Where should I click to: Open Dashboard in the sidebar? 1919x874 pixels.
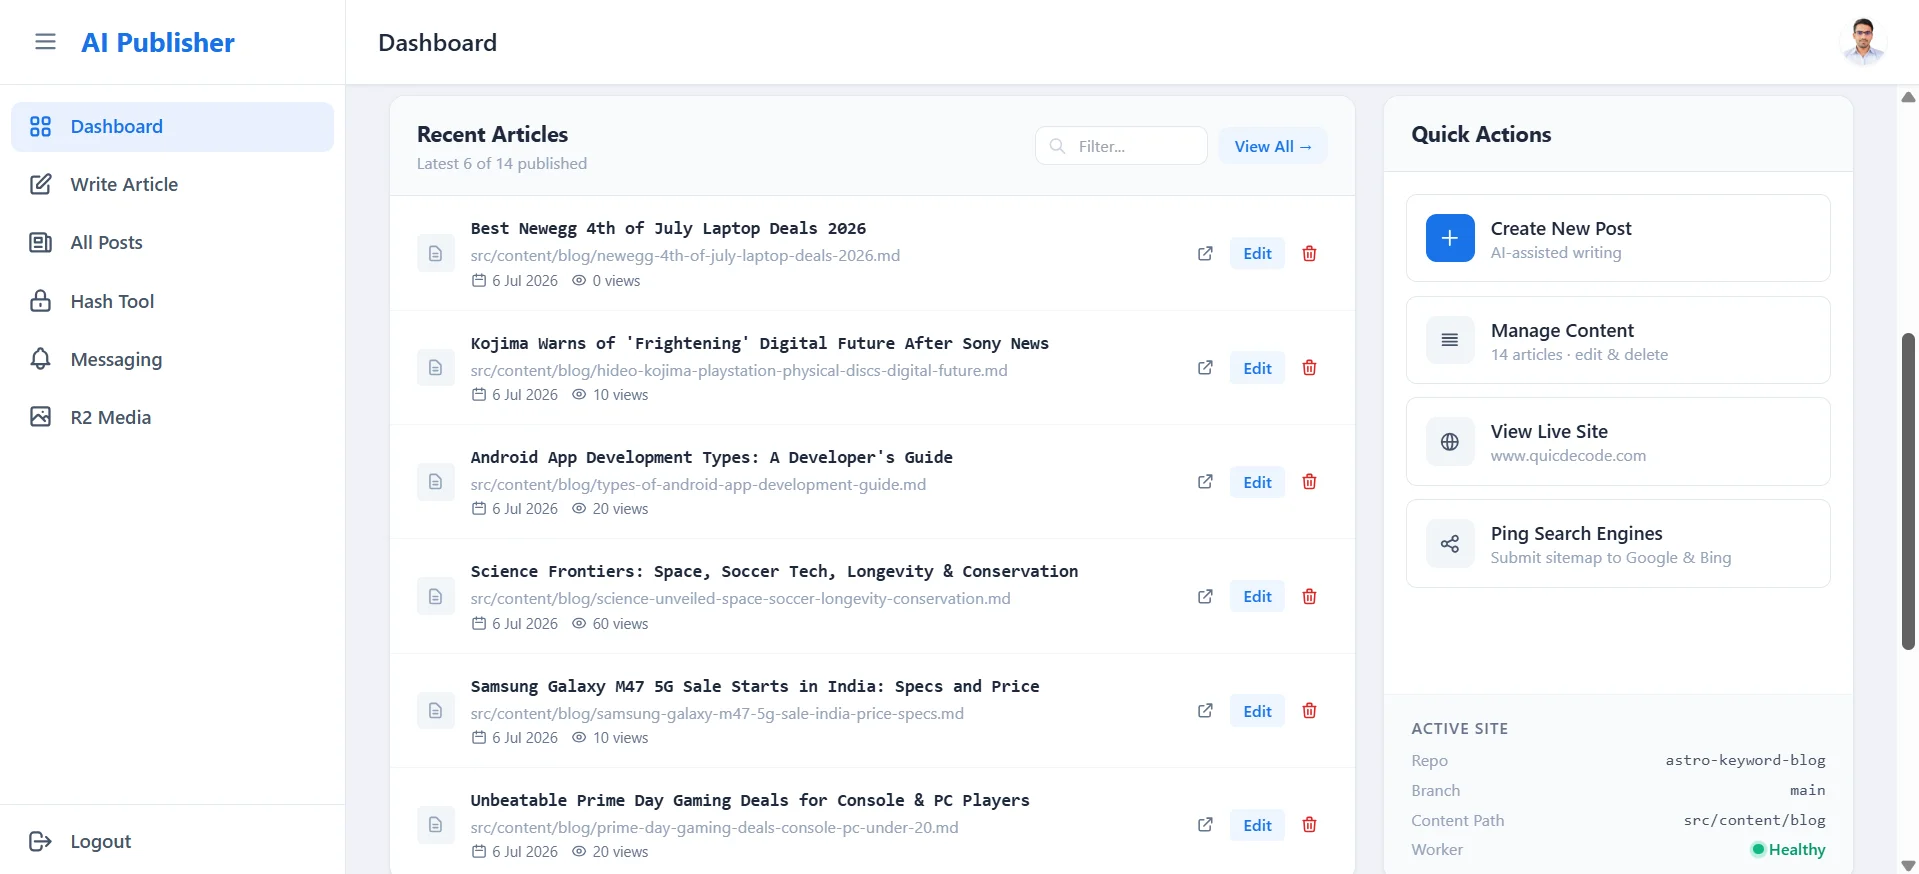(172, 127)
